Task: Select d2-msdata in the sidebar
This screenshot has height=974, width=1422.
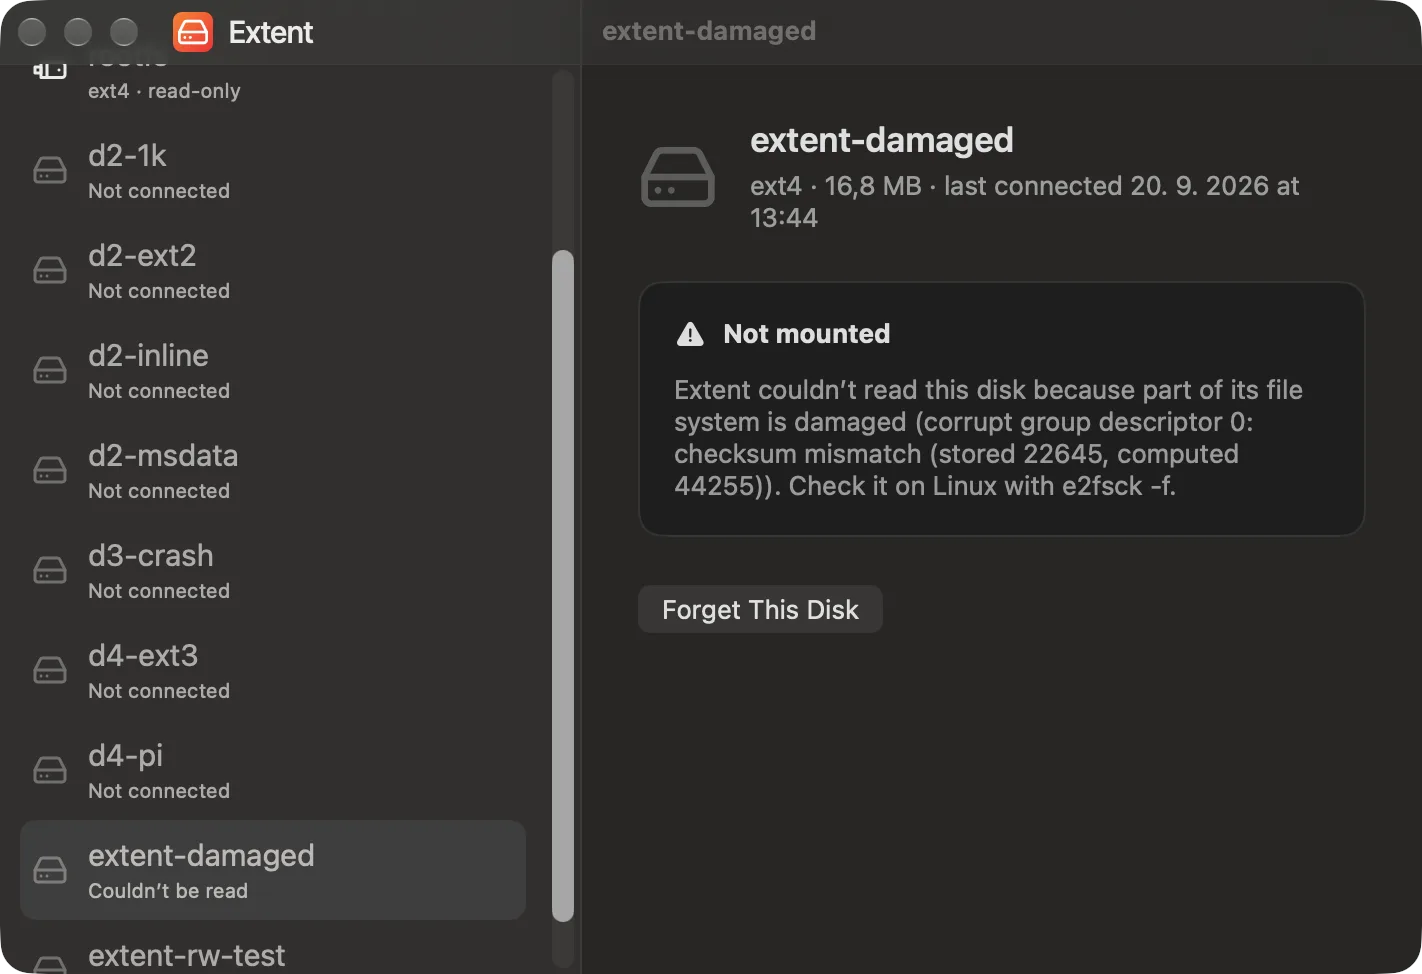Action: click(x=273, y=470)
